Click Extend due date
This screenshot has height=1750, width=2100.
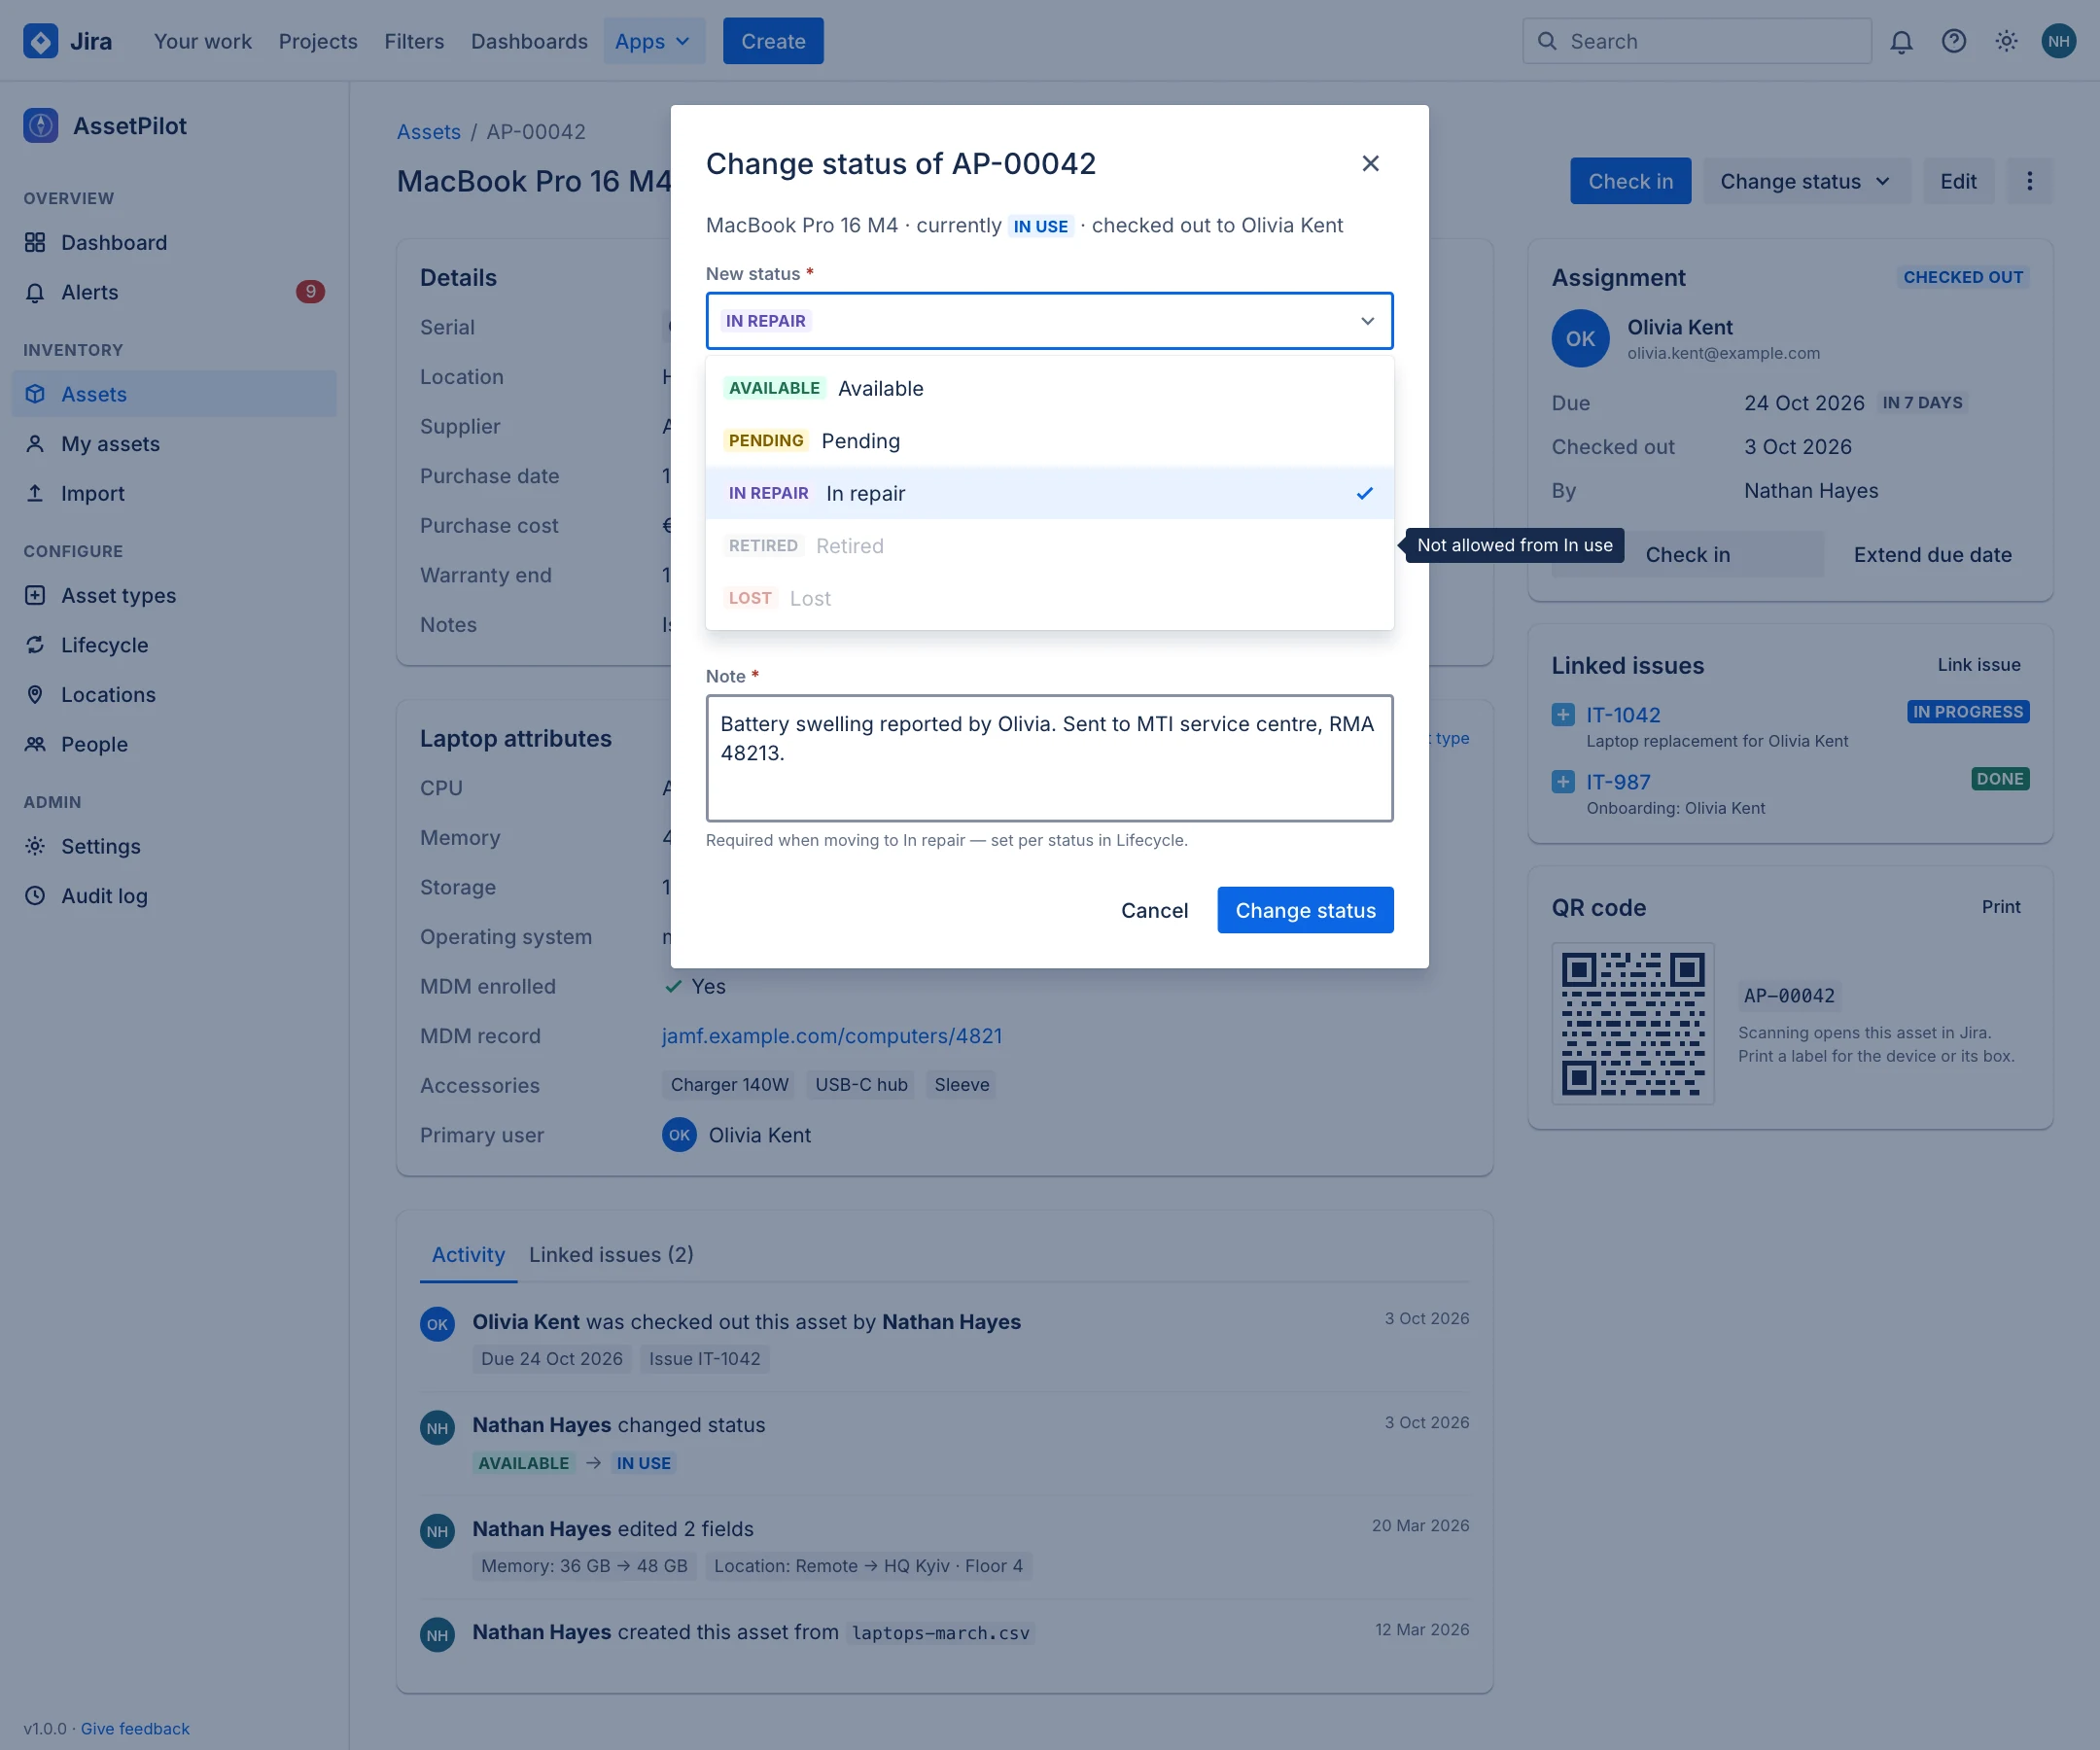[x=1932, y=555]
